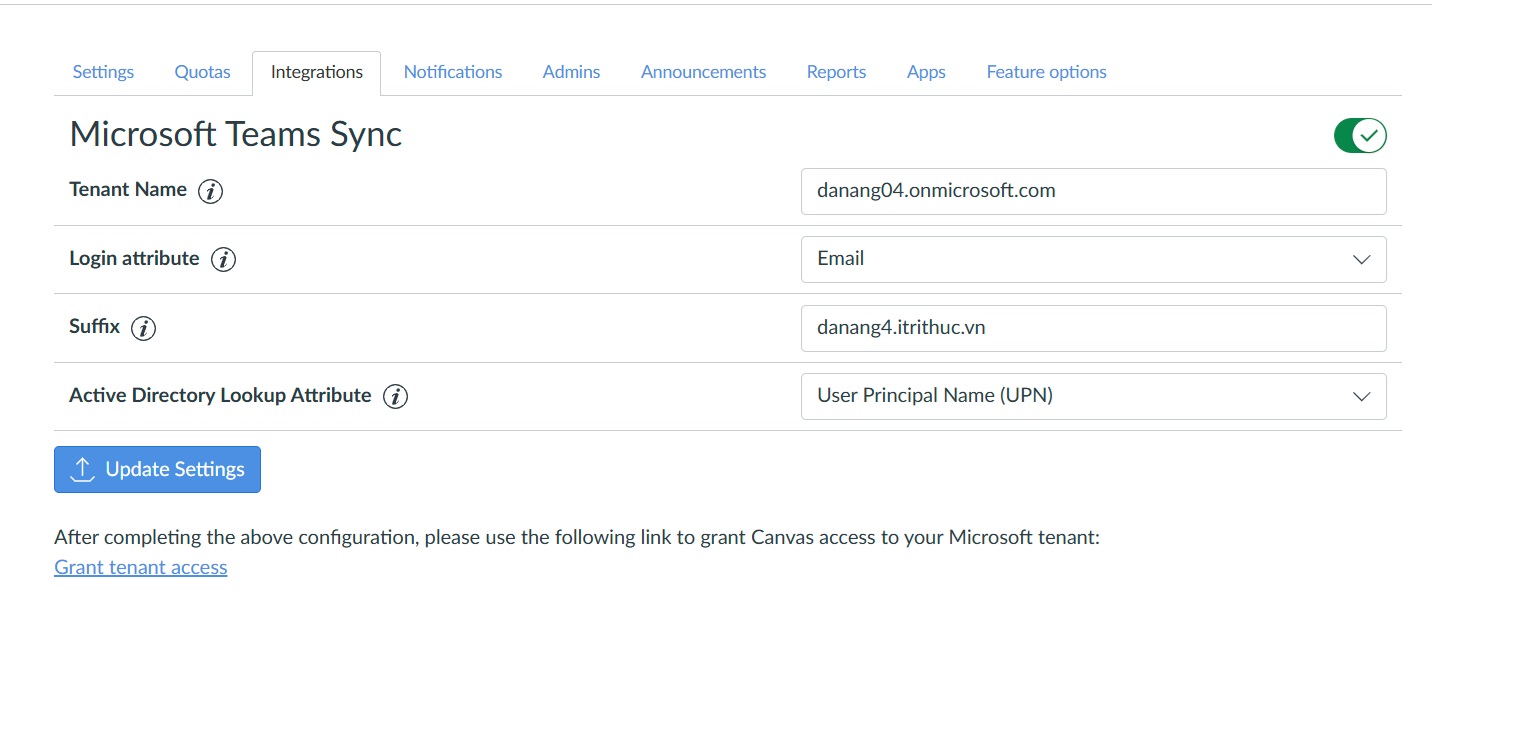Open the Notifications tab

coord(453,72)
